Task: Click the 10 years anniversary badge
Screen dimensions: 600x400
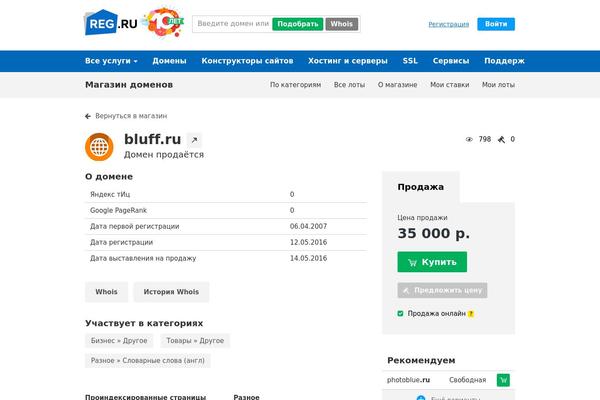Action: 164,22
